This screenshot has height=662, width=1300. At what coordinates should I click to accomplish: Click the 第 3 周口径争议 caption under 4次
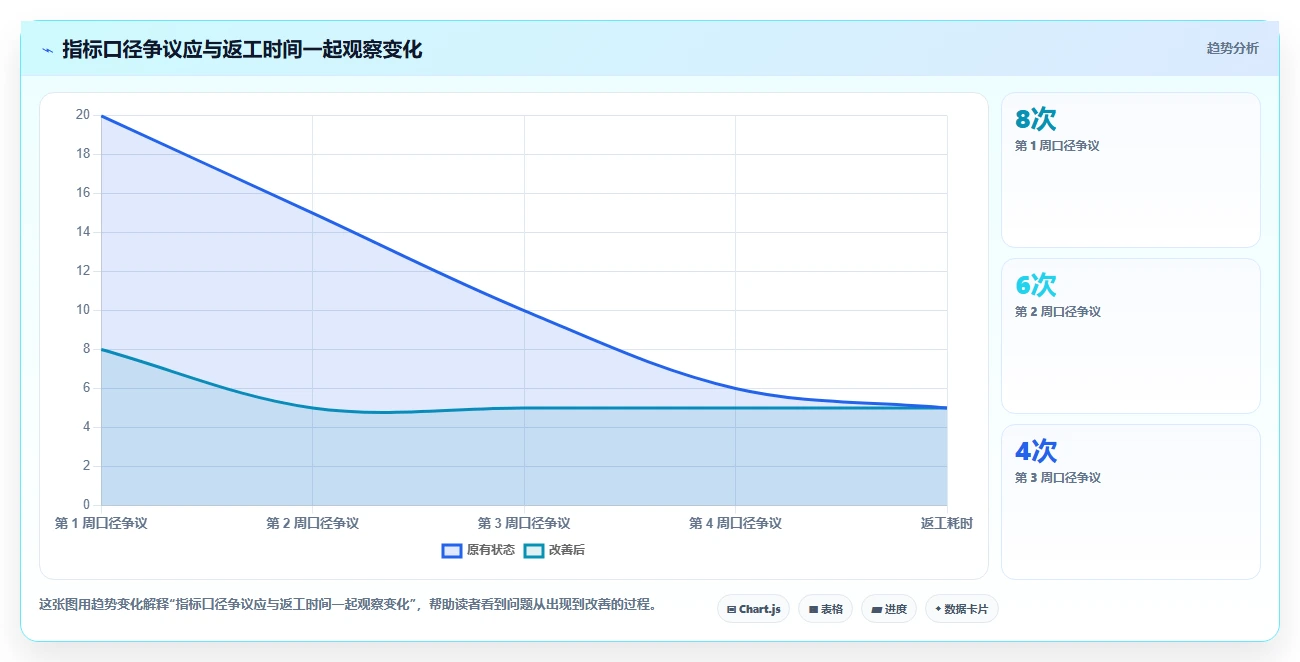click(x=1057, y=478)
